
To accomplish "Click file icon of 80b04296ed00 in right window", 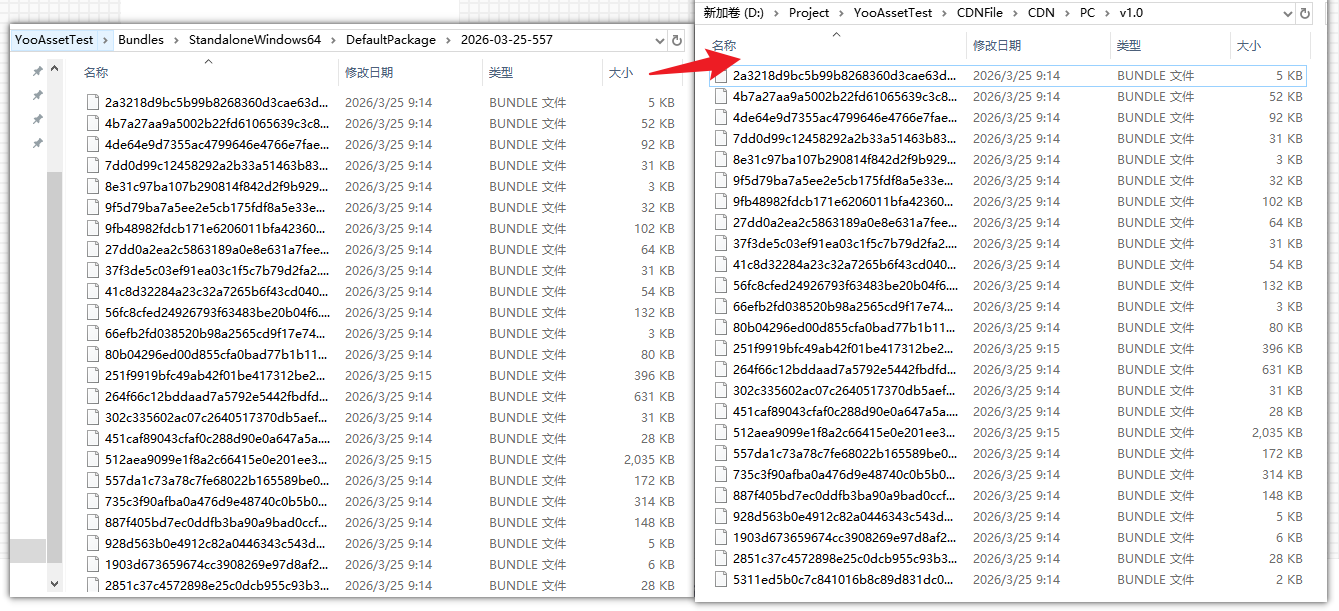I will pos(721,327).
